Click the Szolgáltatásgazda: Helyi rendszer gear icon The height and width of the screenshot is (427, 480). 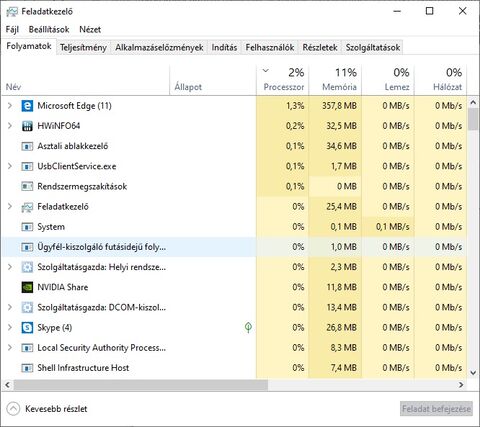[27, 267]
